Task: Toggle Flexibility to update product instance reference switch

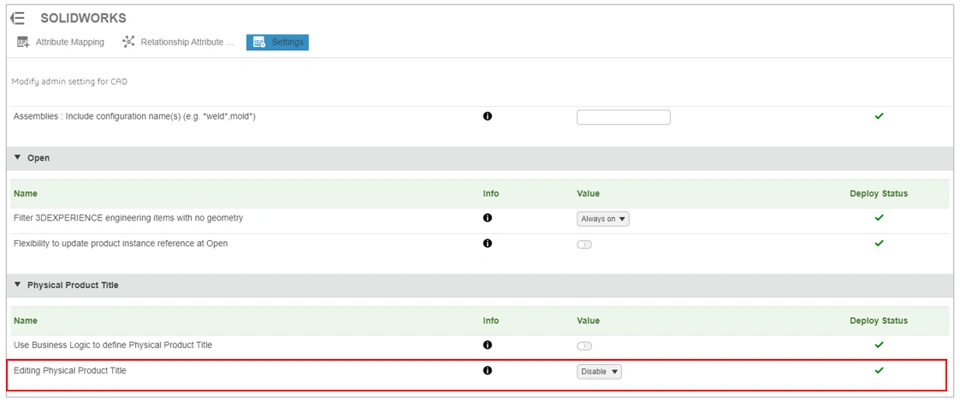Action: click(x=585, y=244)
